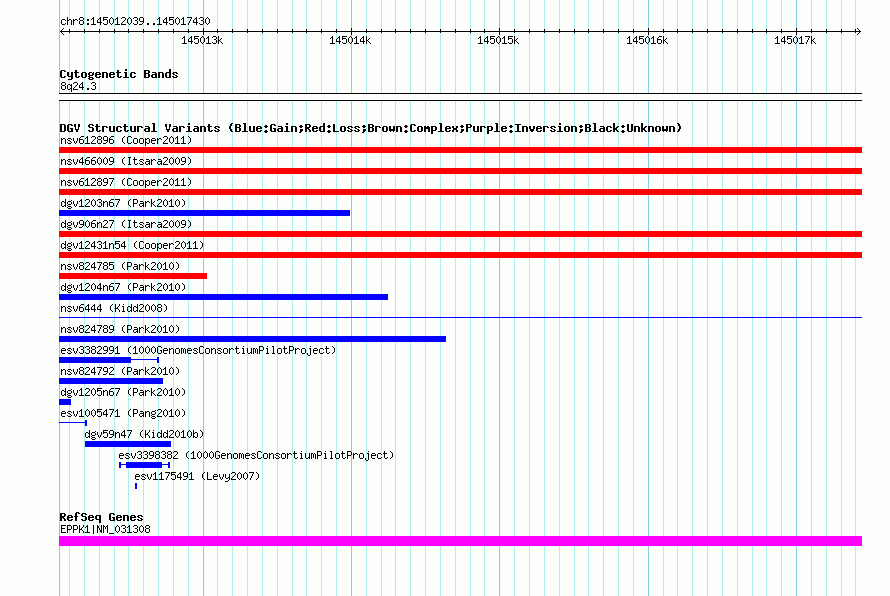Open the dgv59n47 (Kidd2010b) label
890x596 pixels.
click(144, 434)
